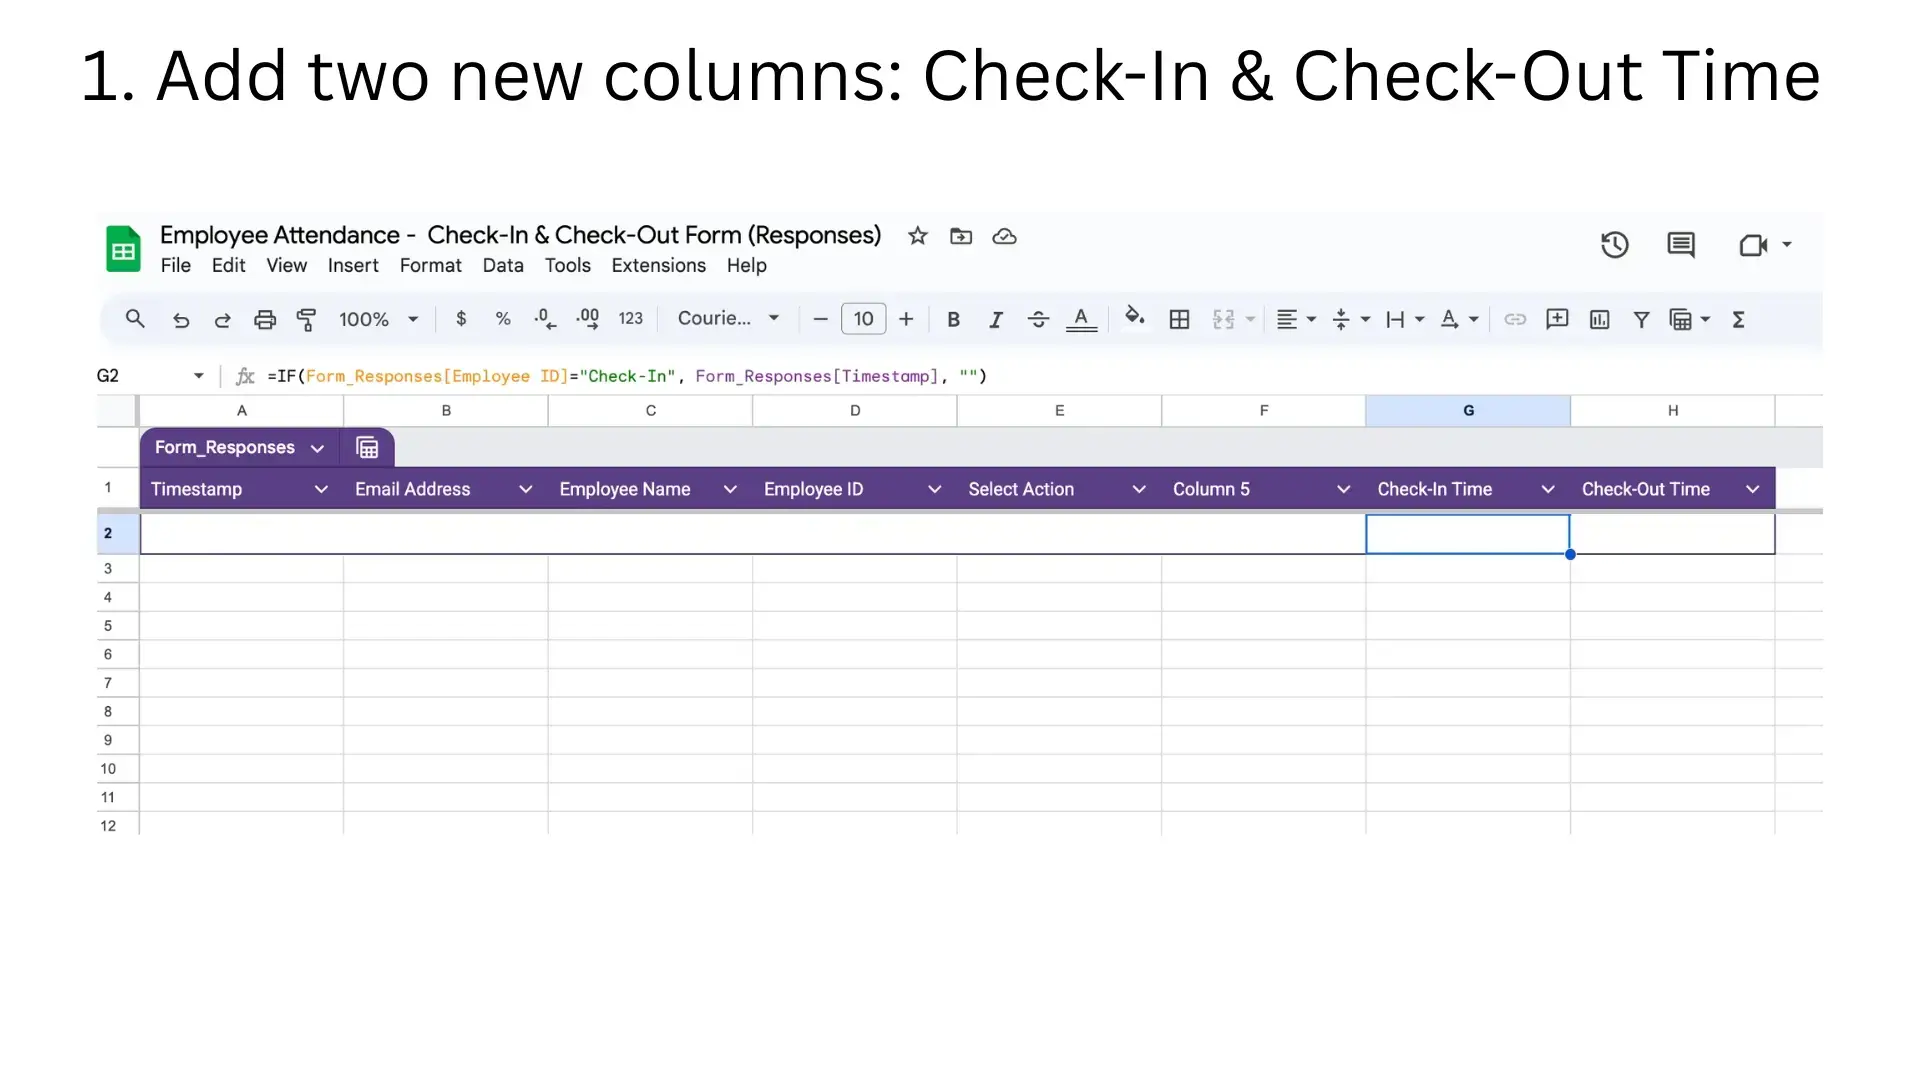Open the functions (Σ) menu
This screenshot has width=1920, height=1080.
1739,319
